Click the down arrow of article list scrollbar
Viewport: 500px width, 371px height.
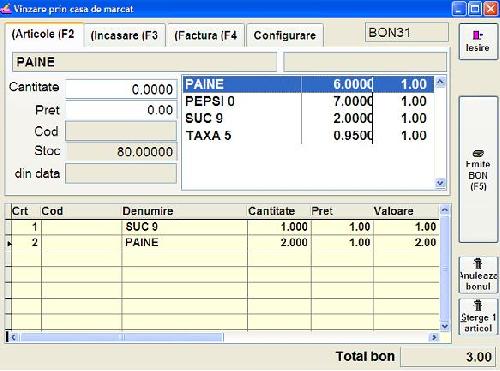coord(440,183)
